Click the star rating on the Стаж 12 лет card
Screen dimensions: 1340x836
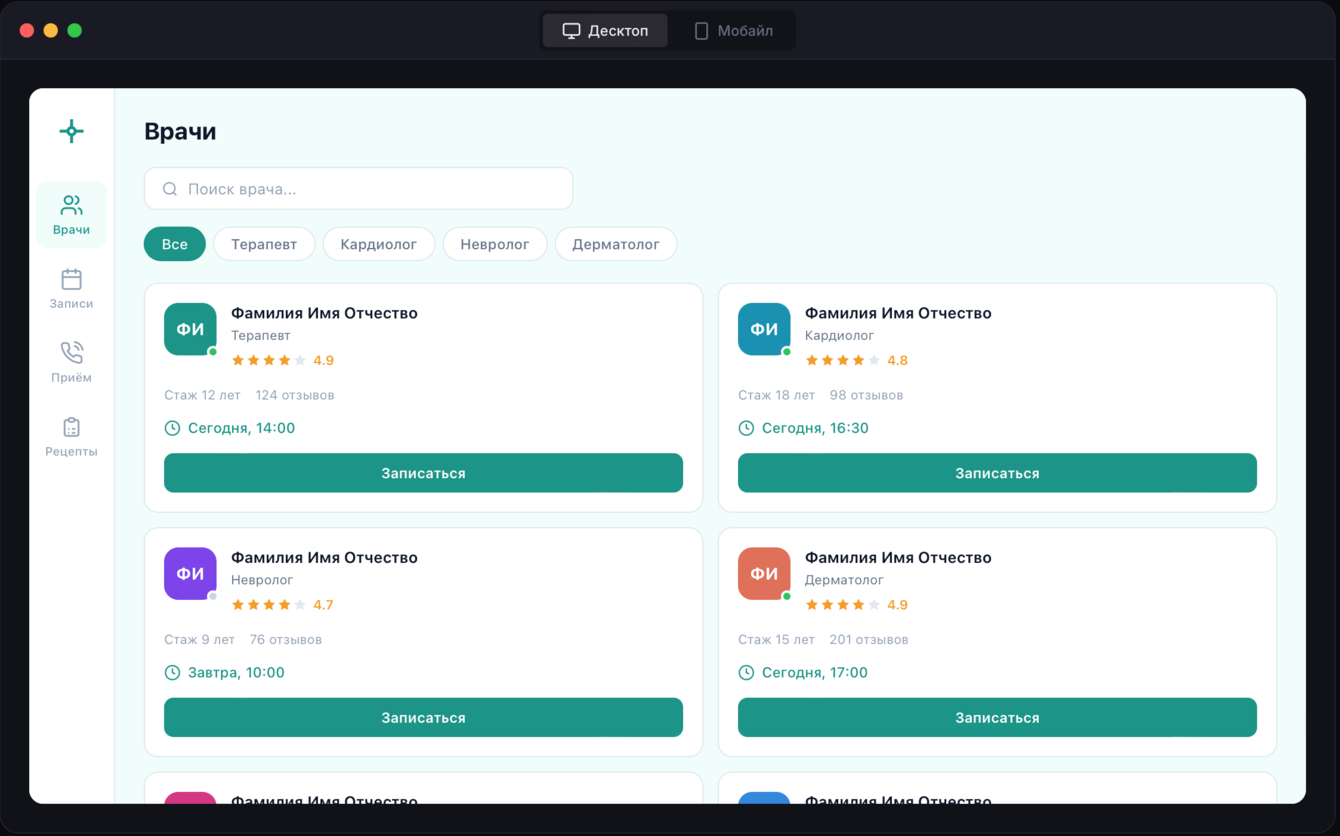click(269, 360)
